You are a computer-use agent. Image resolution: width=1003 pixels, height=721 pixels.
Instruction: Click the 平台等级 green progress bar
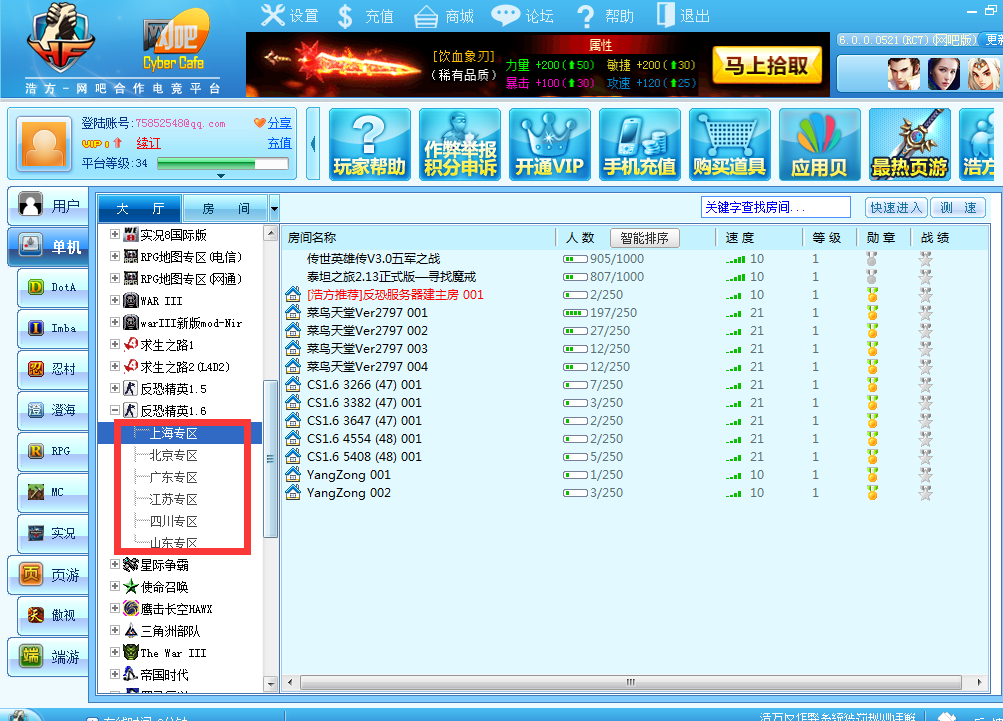pyautogui.click(x=222, y=164)
